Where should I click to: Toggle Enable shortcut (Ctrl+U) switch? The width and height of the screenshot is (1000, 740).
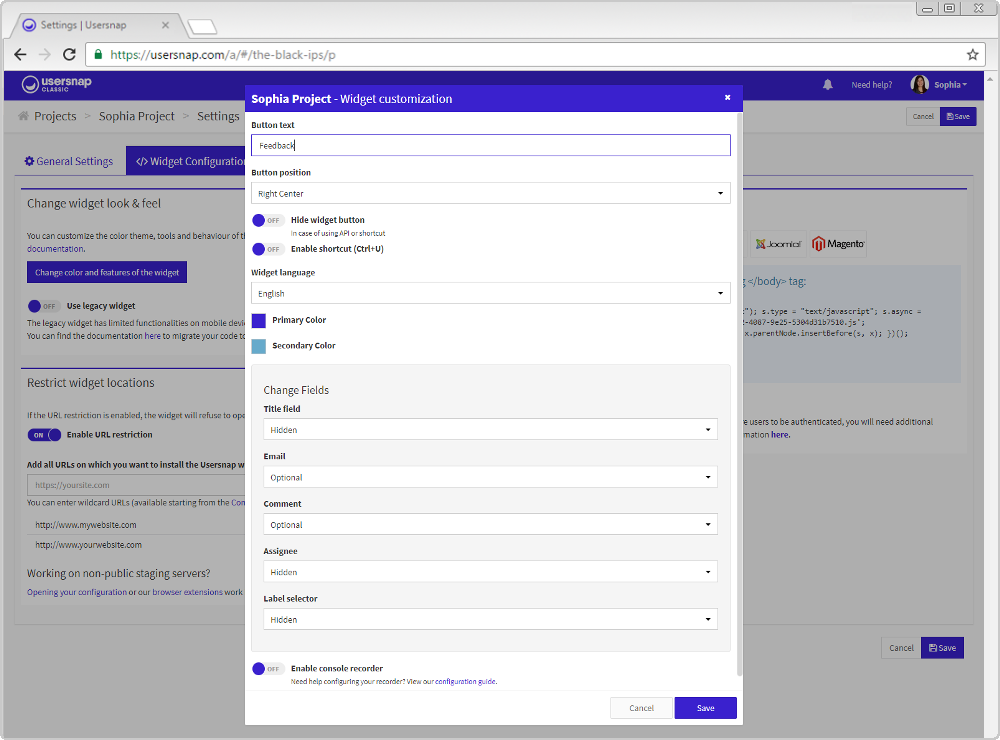pos(268,249)
